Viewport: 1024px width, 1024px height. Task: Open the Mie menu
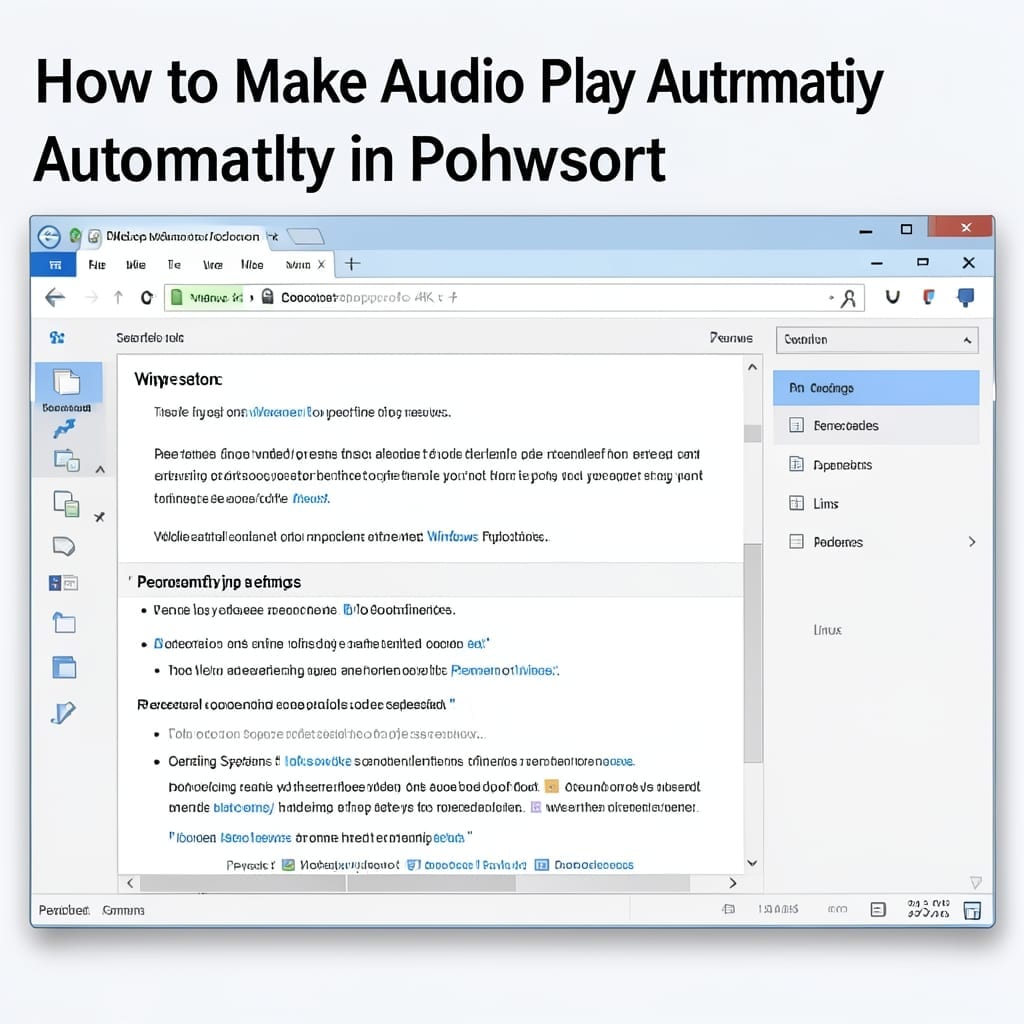(136, 264)
